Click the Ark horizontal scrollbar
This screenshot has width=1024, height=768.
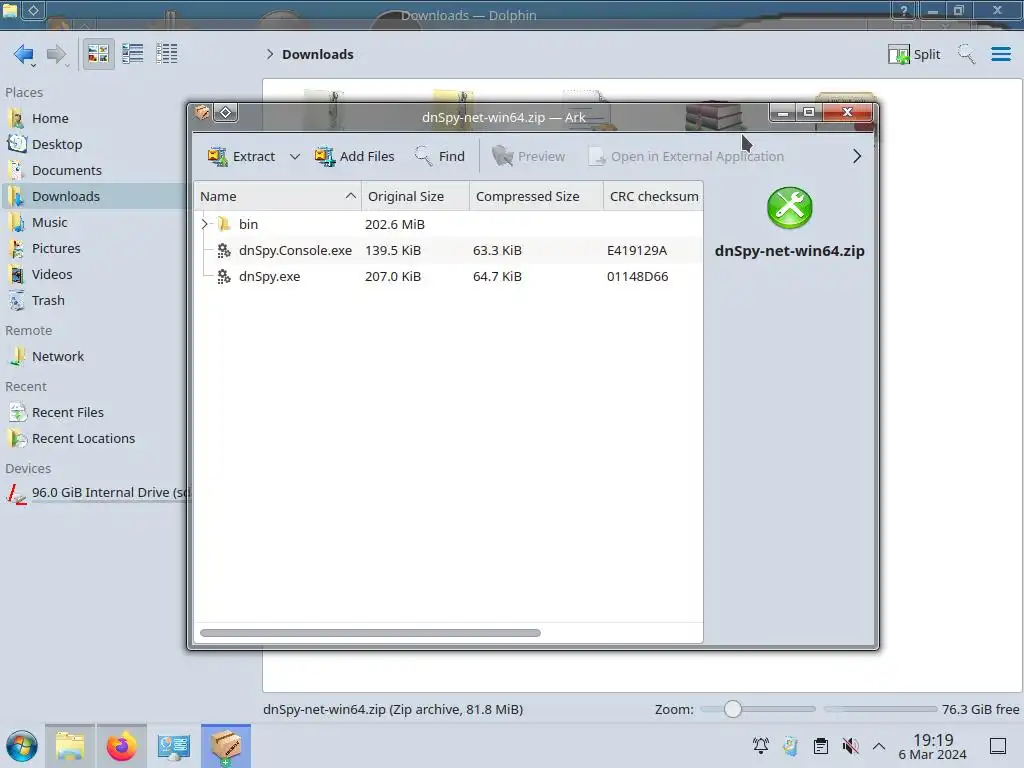pyautogui.click(x=370, y=633)
